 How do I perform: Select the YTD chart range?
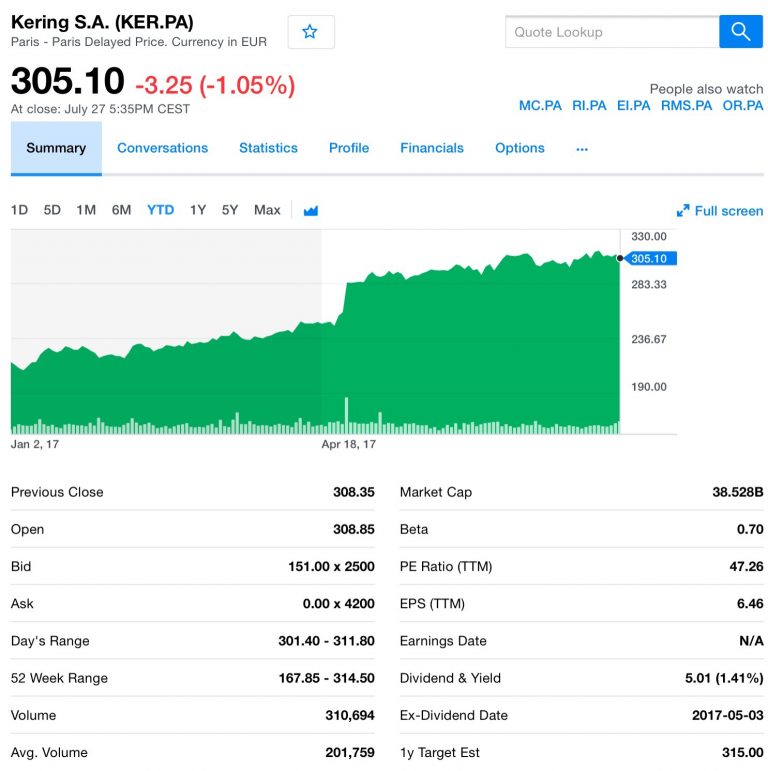[160, 210]
